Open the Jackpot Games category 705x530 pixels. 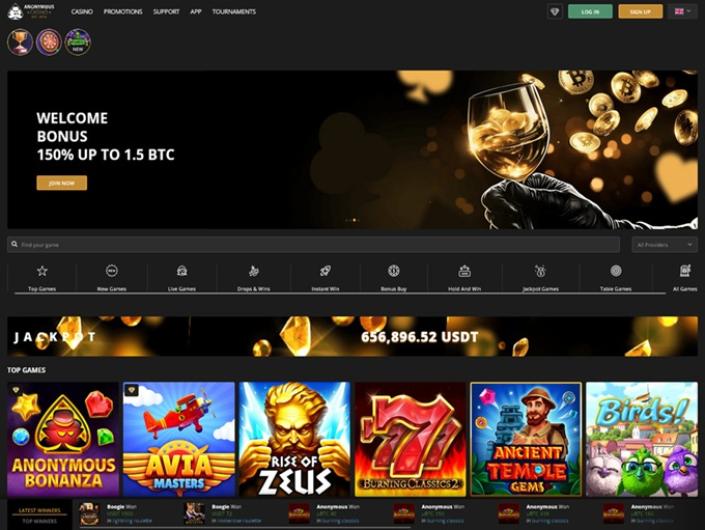(x=540, y=278)
